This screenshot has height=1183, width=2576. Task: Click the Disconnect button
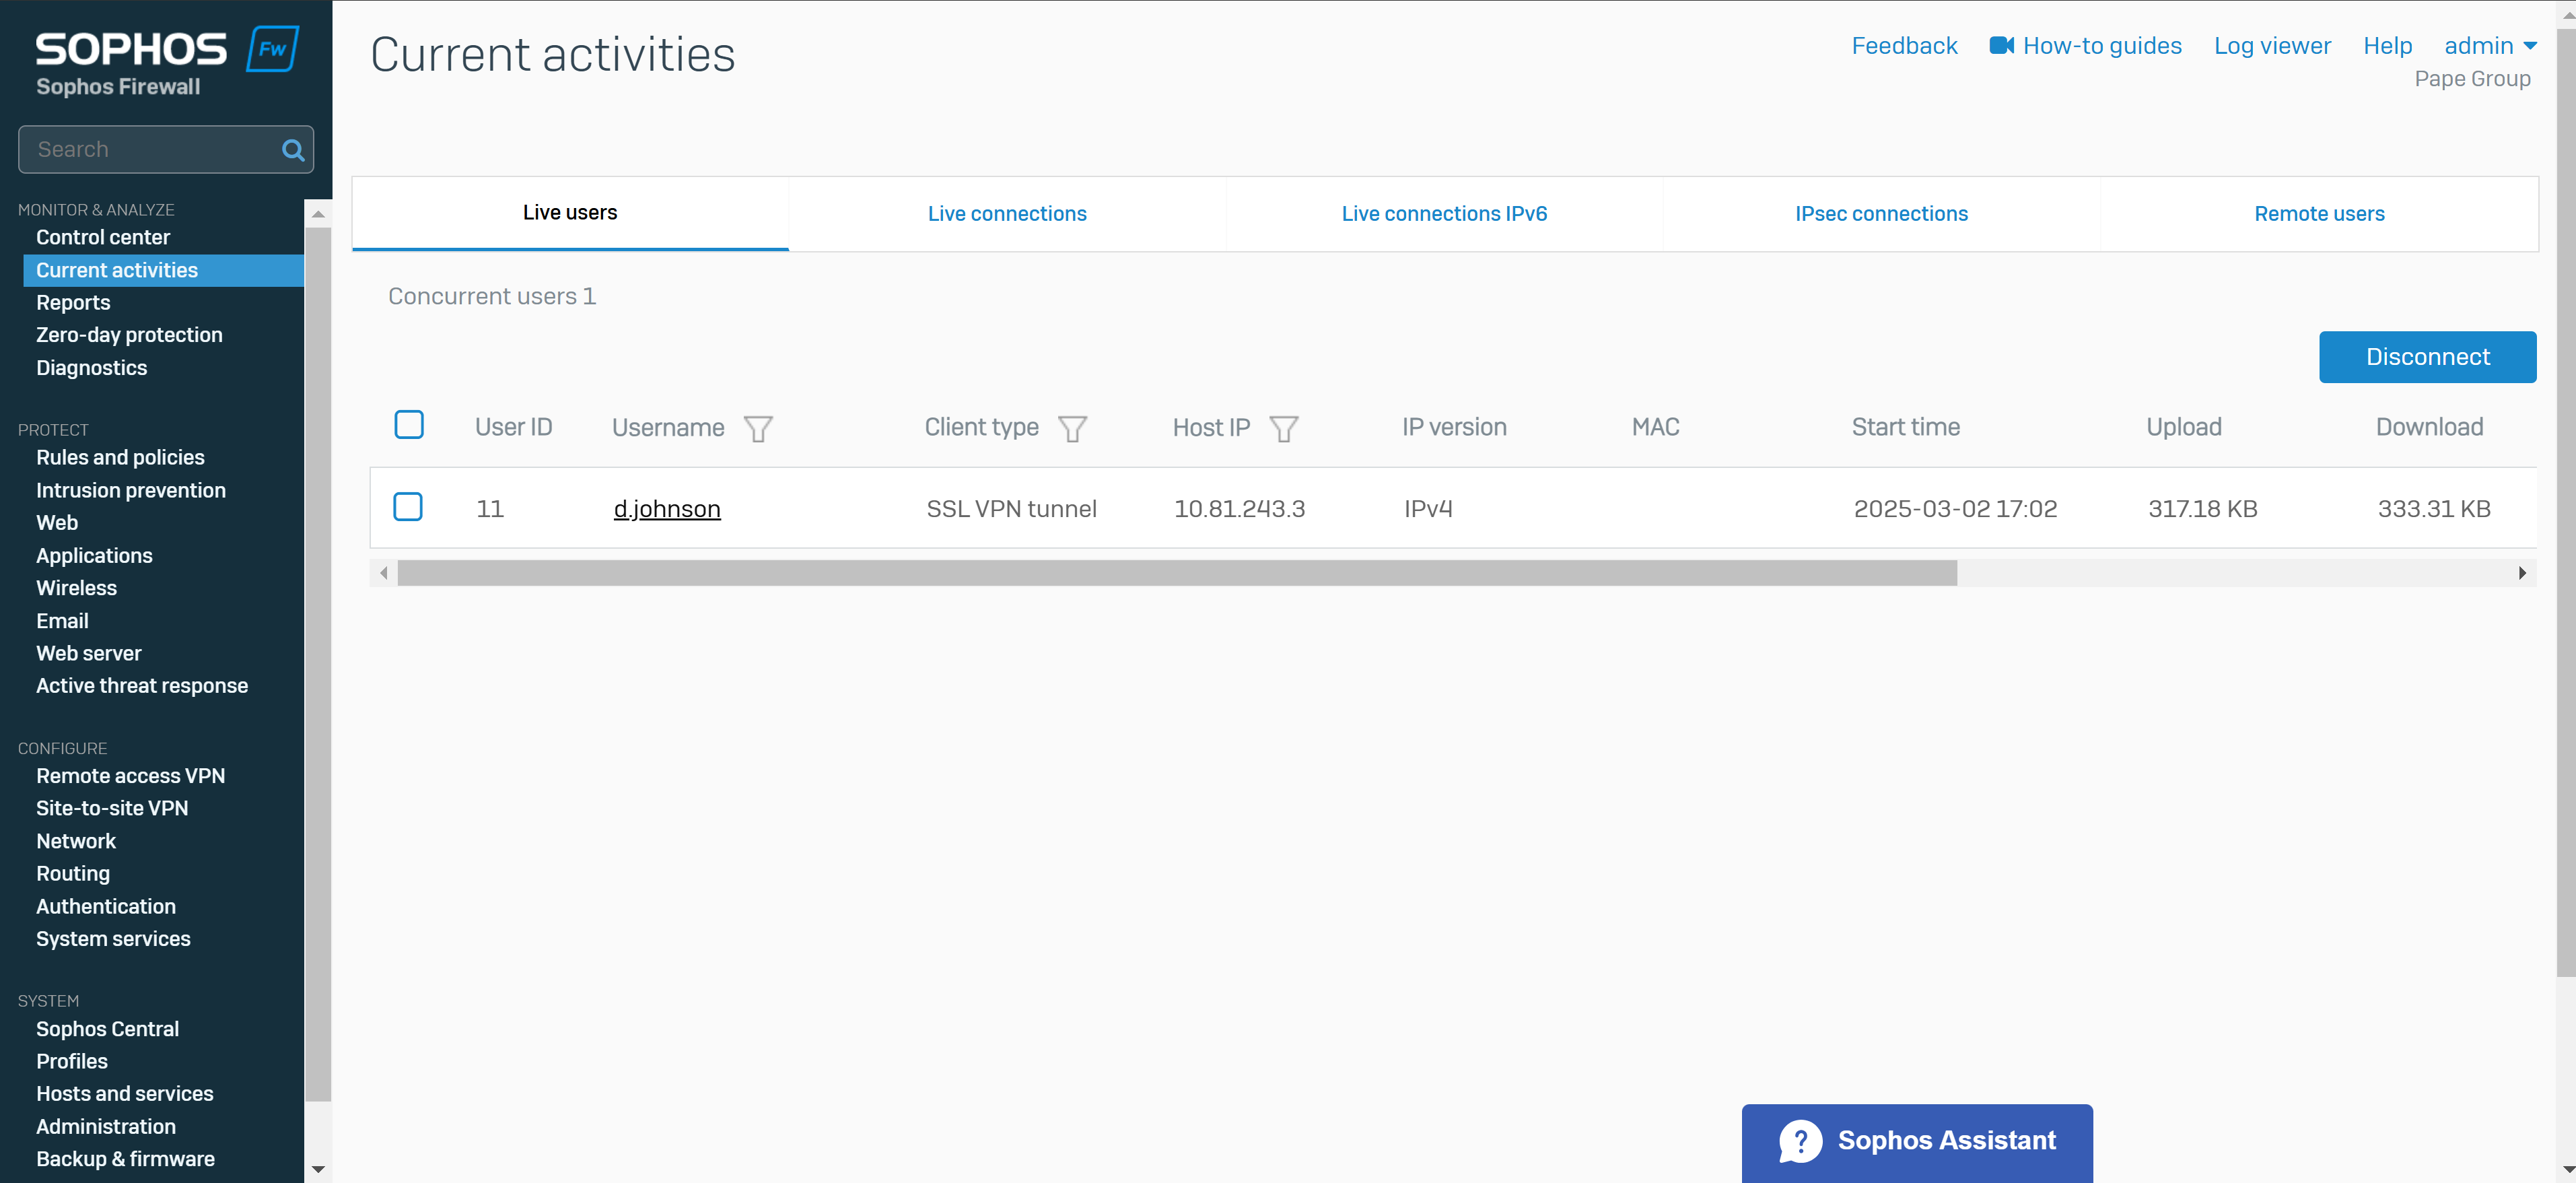tap(2427, 357)
